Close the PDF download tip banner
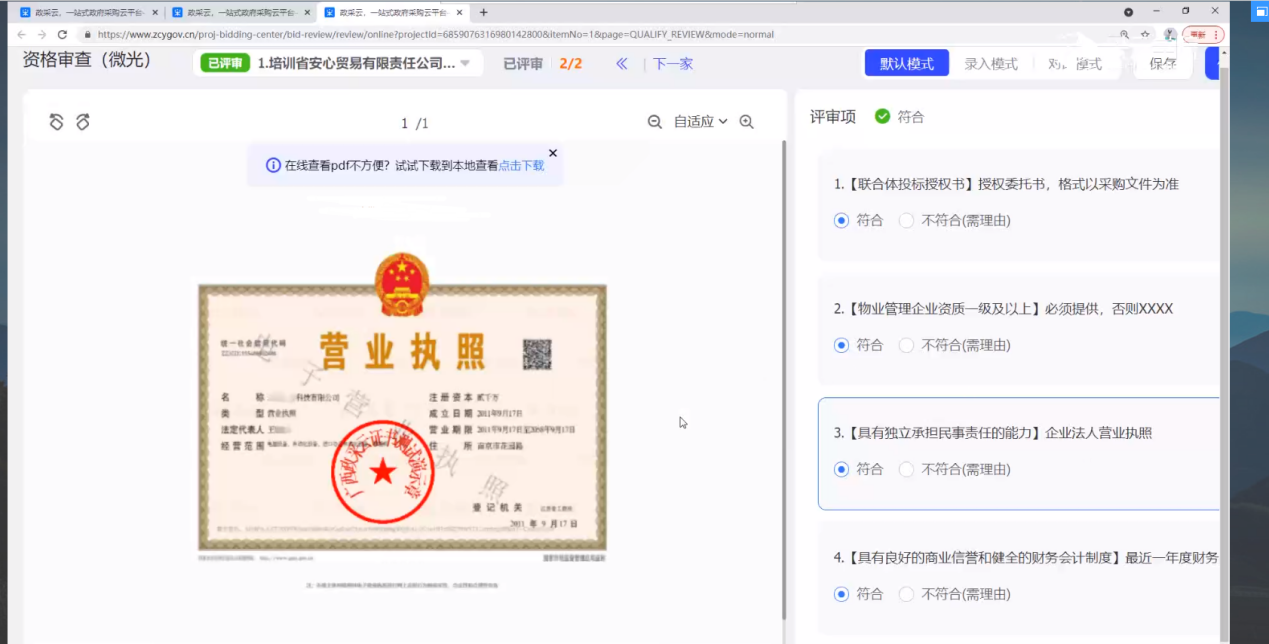Image resolution: width=1269 pixels, height=644 pixels. 553,153
